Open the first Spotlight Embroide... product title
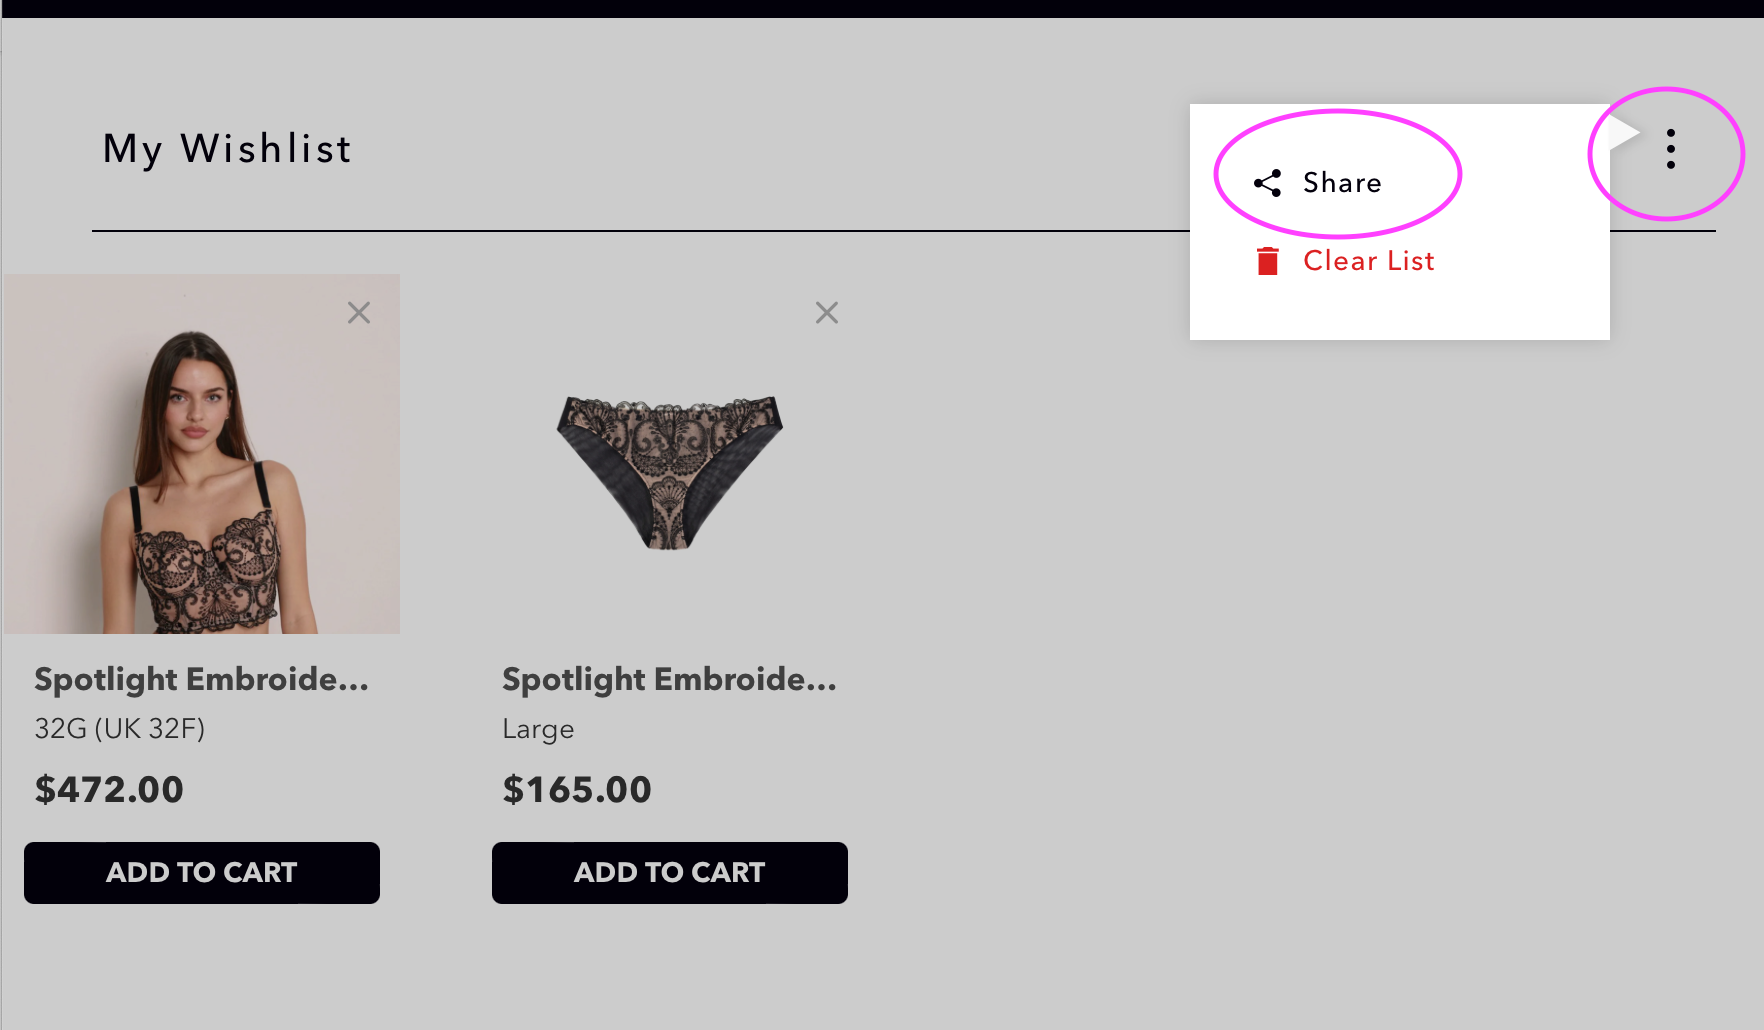The width and height of the screenshot is (1764, 1030). [202, 679]
